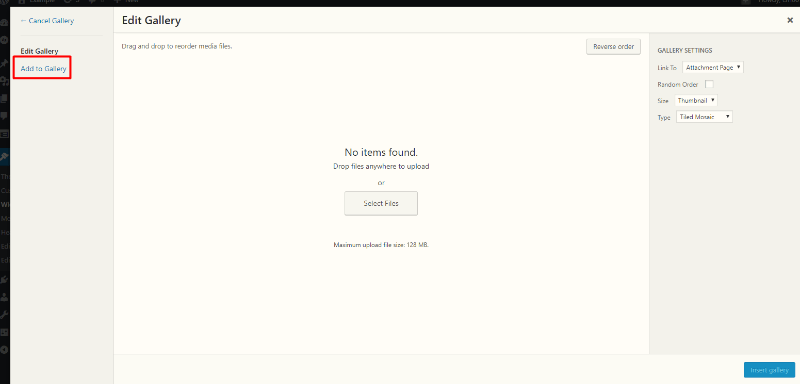
Task: Open the Plugins plug icon in sidebar
Action: pyautogui.click(x=4, y=279)
